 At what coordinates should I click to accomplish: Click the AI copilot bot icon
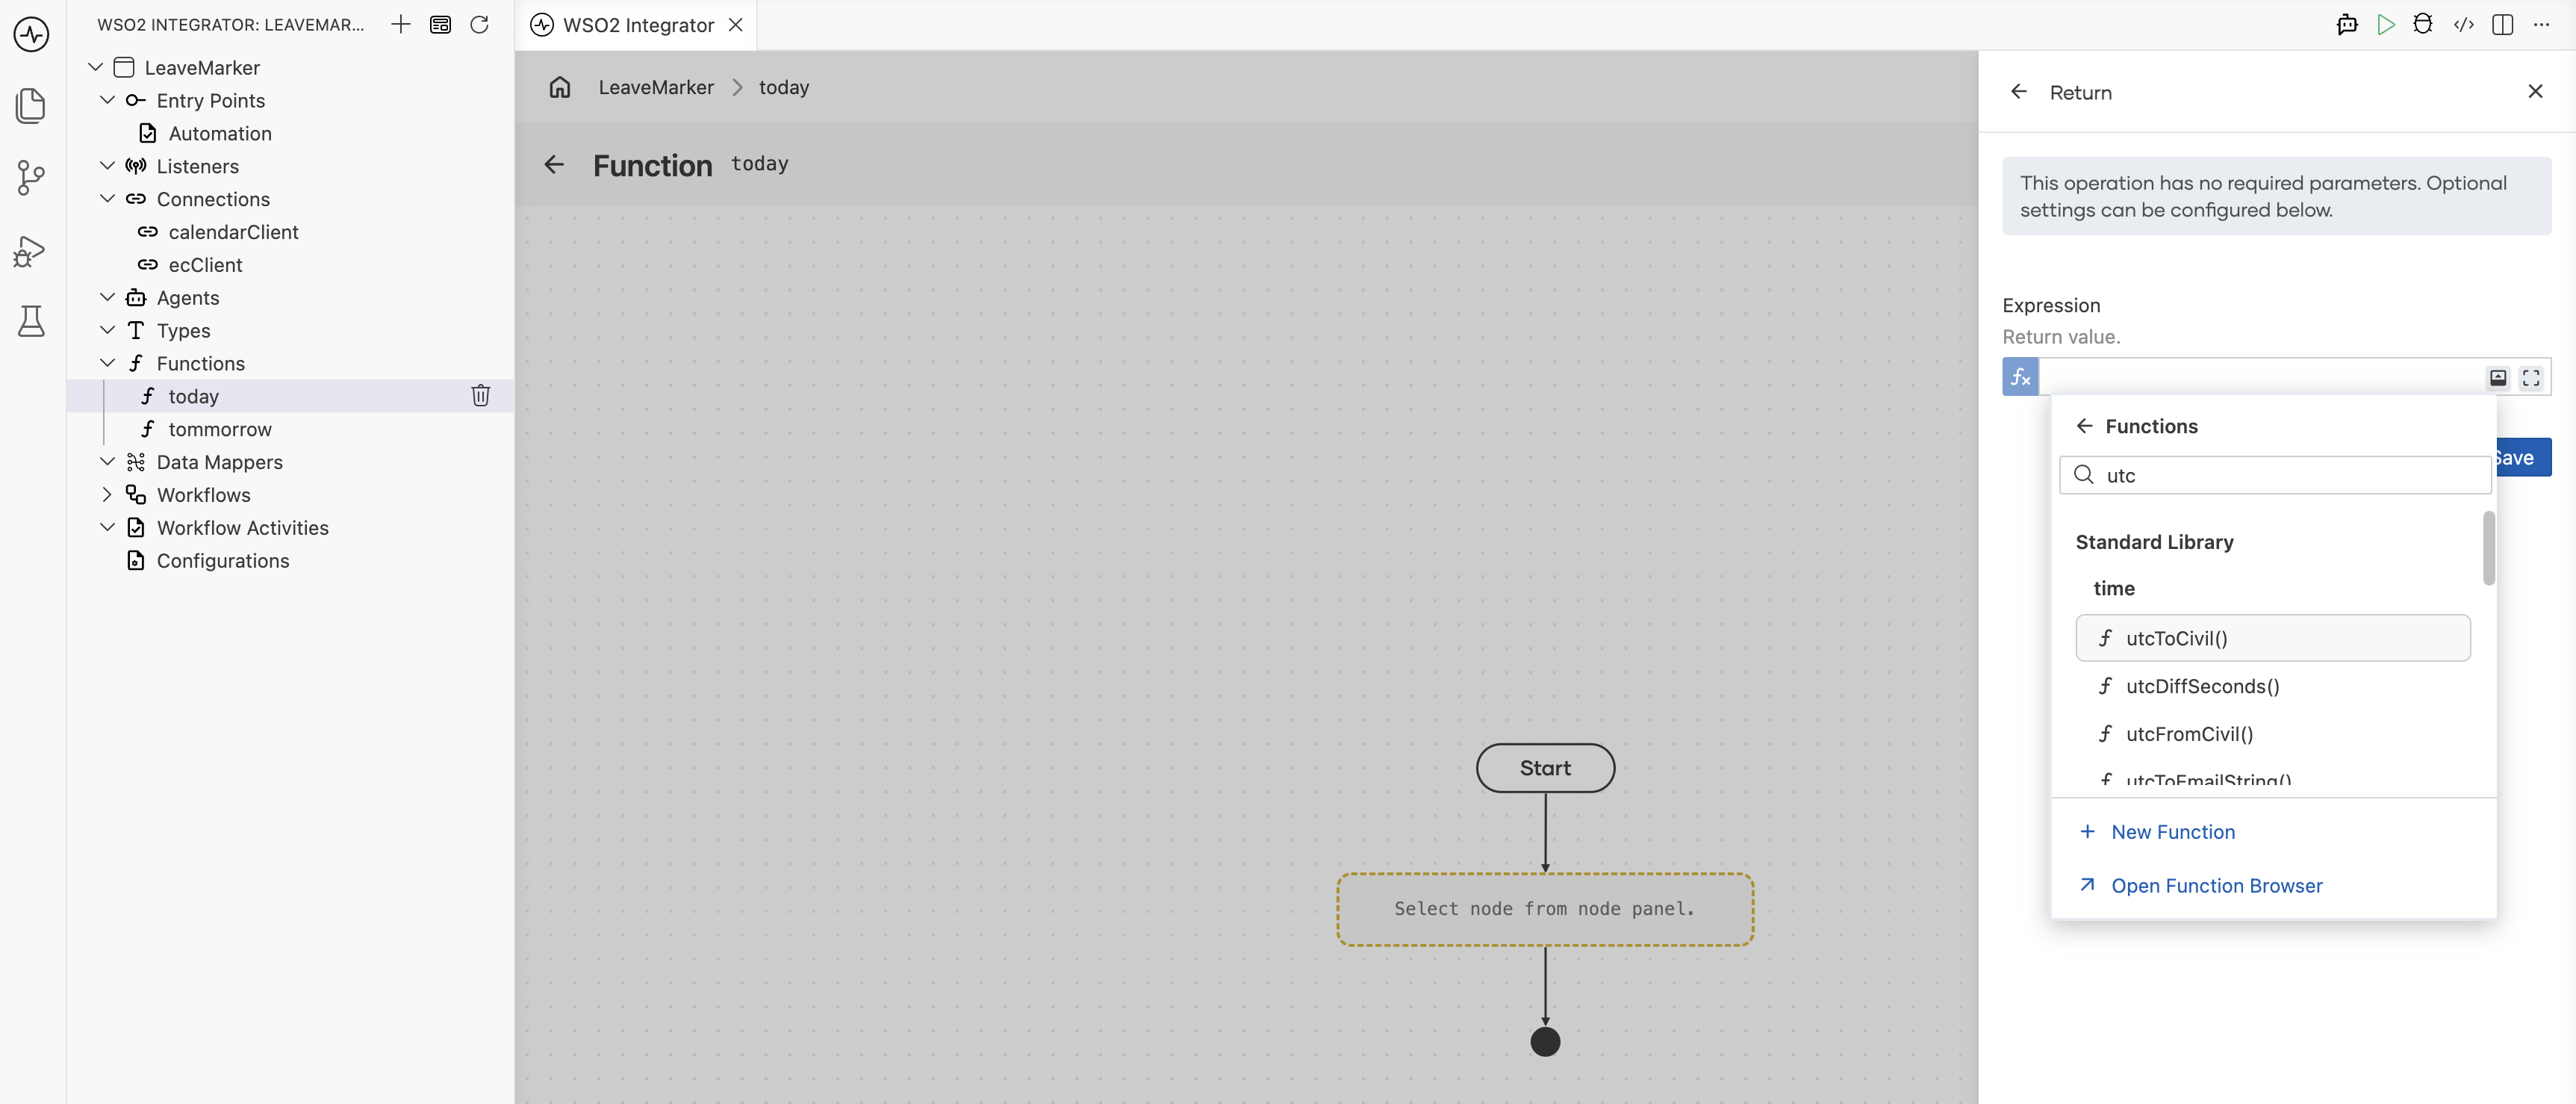click(x=2346, y=24)
